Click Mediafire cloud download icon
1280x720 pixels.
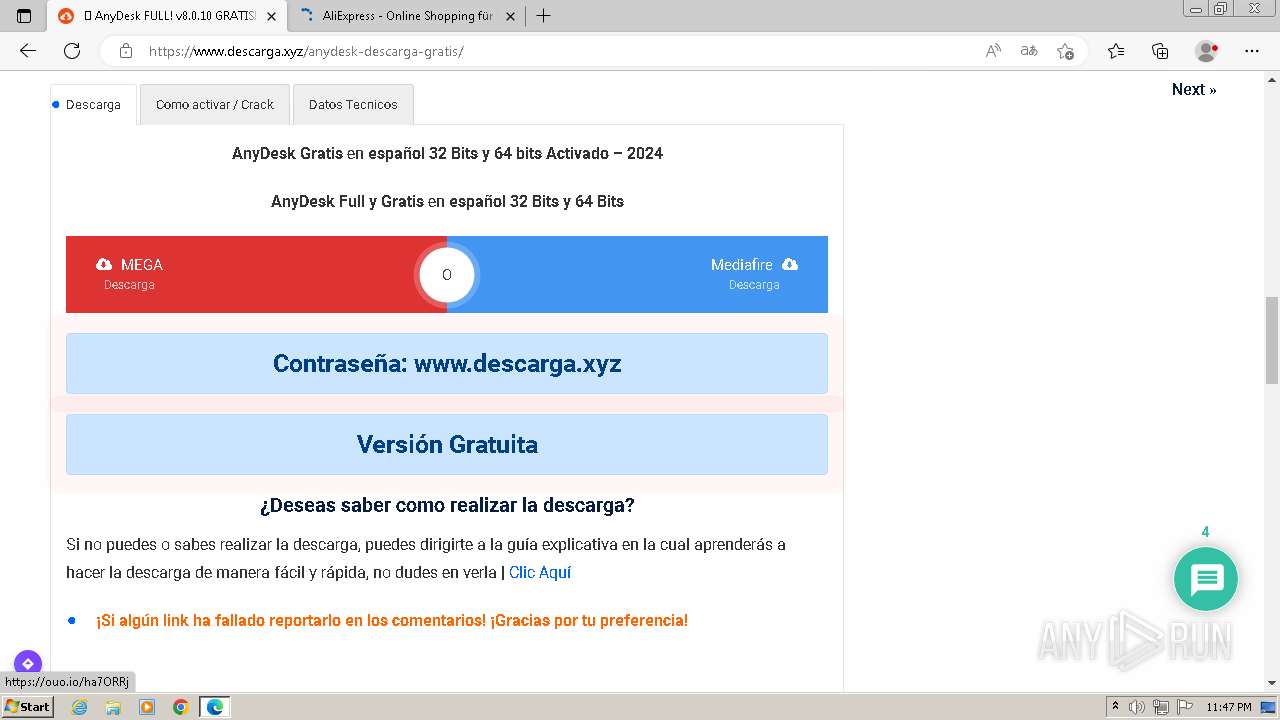click(790, 264)
